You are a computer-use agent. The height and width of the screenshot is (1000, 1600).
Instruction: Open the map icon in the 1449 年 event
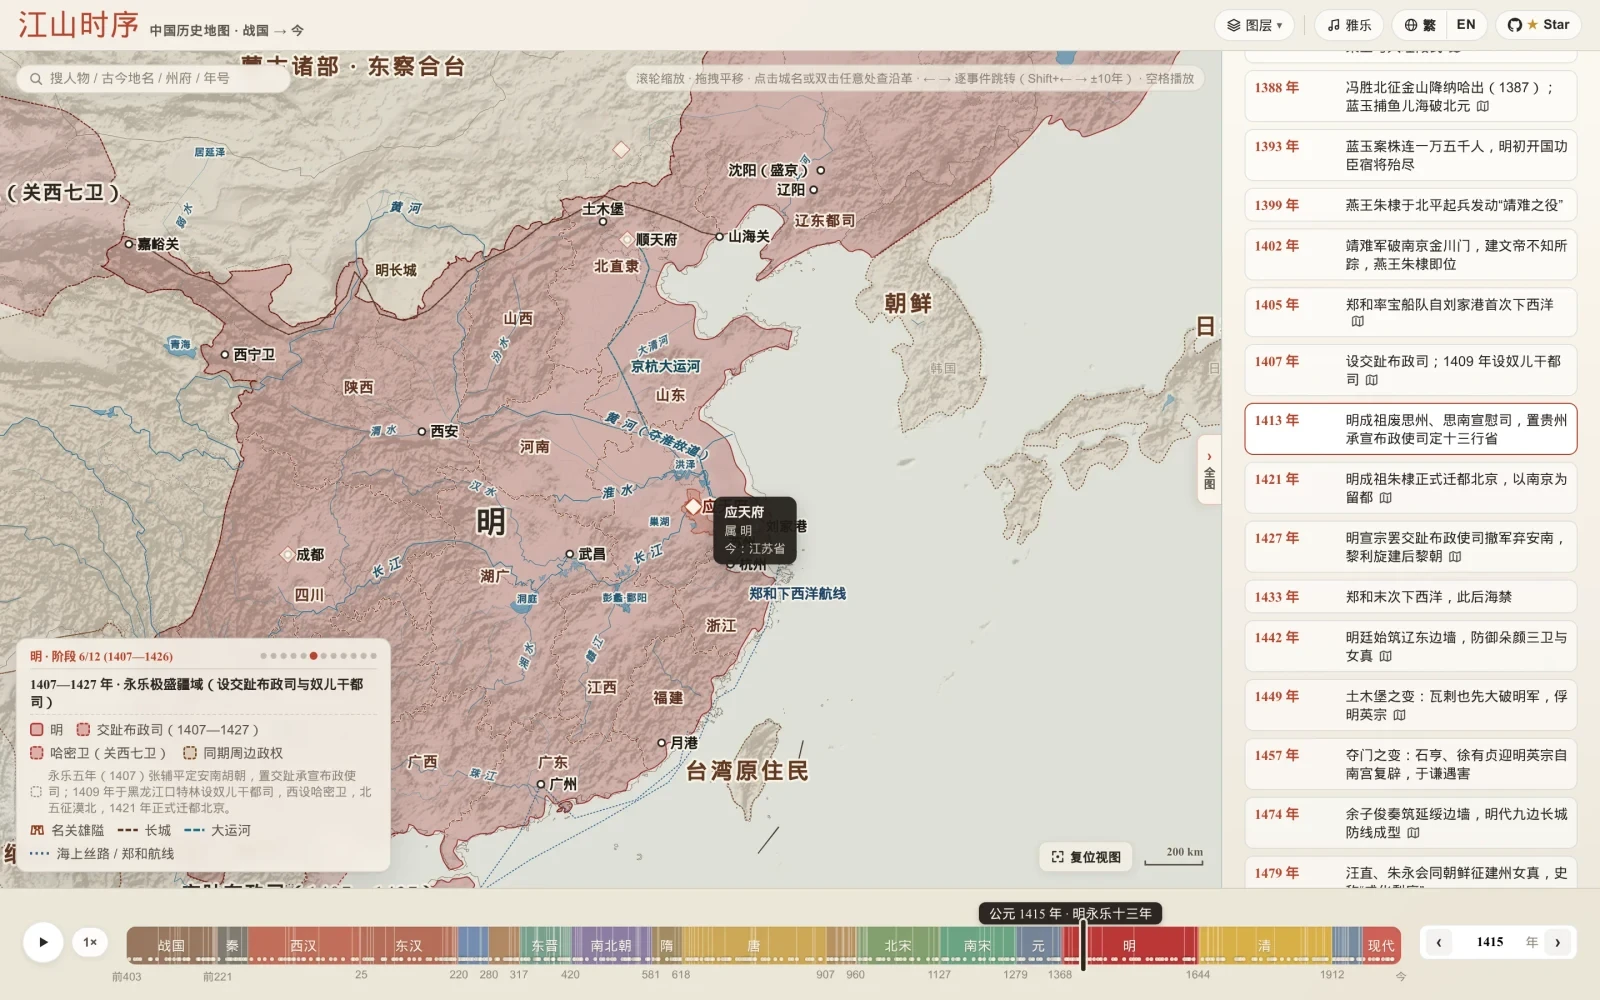(1400, 716)
